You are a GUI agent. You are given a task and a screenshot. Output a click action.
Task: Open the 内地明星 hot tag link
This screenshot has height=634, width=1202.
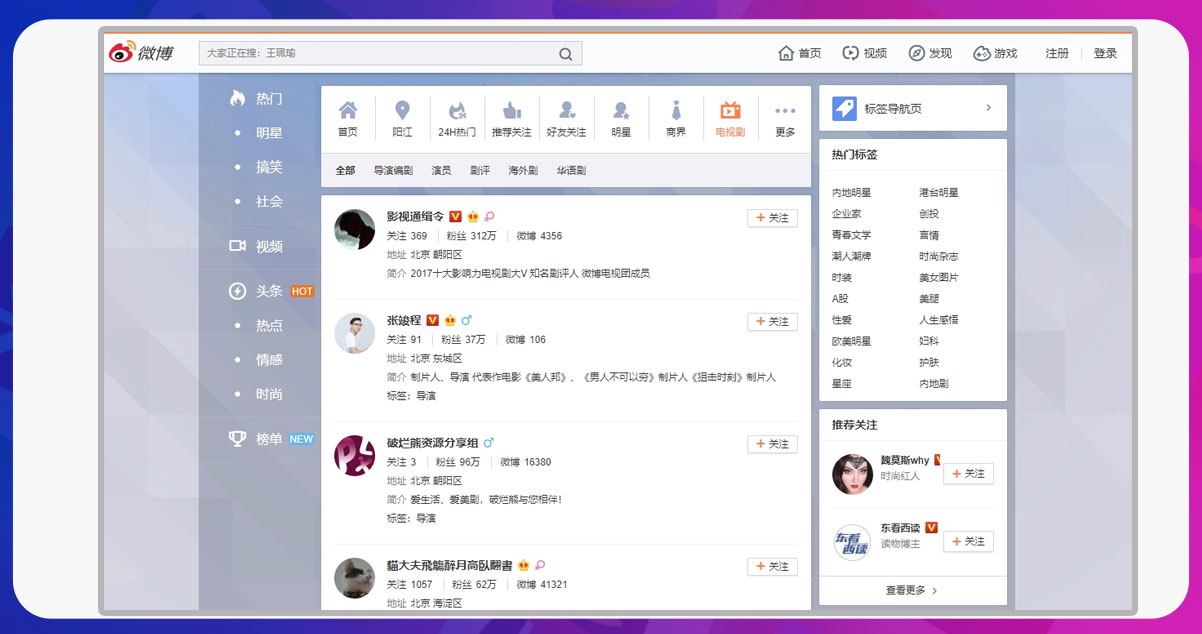coord(846,190)
